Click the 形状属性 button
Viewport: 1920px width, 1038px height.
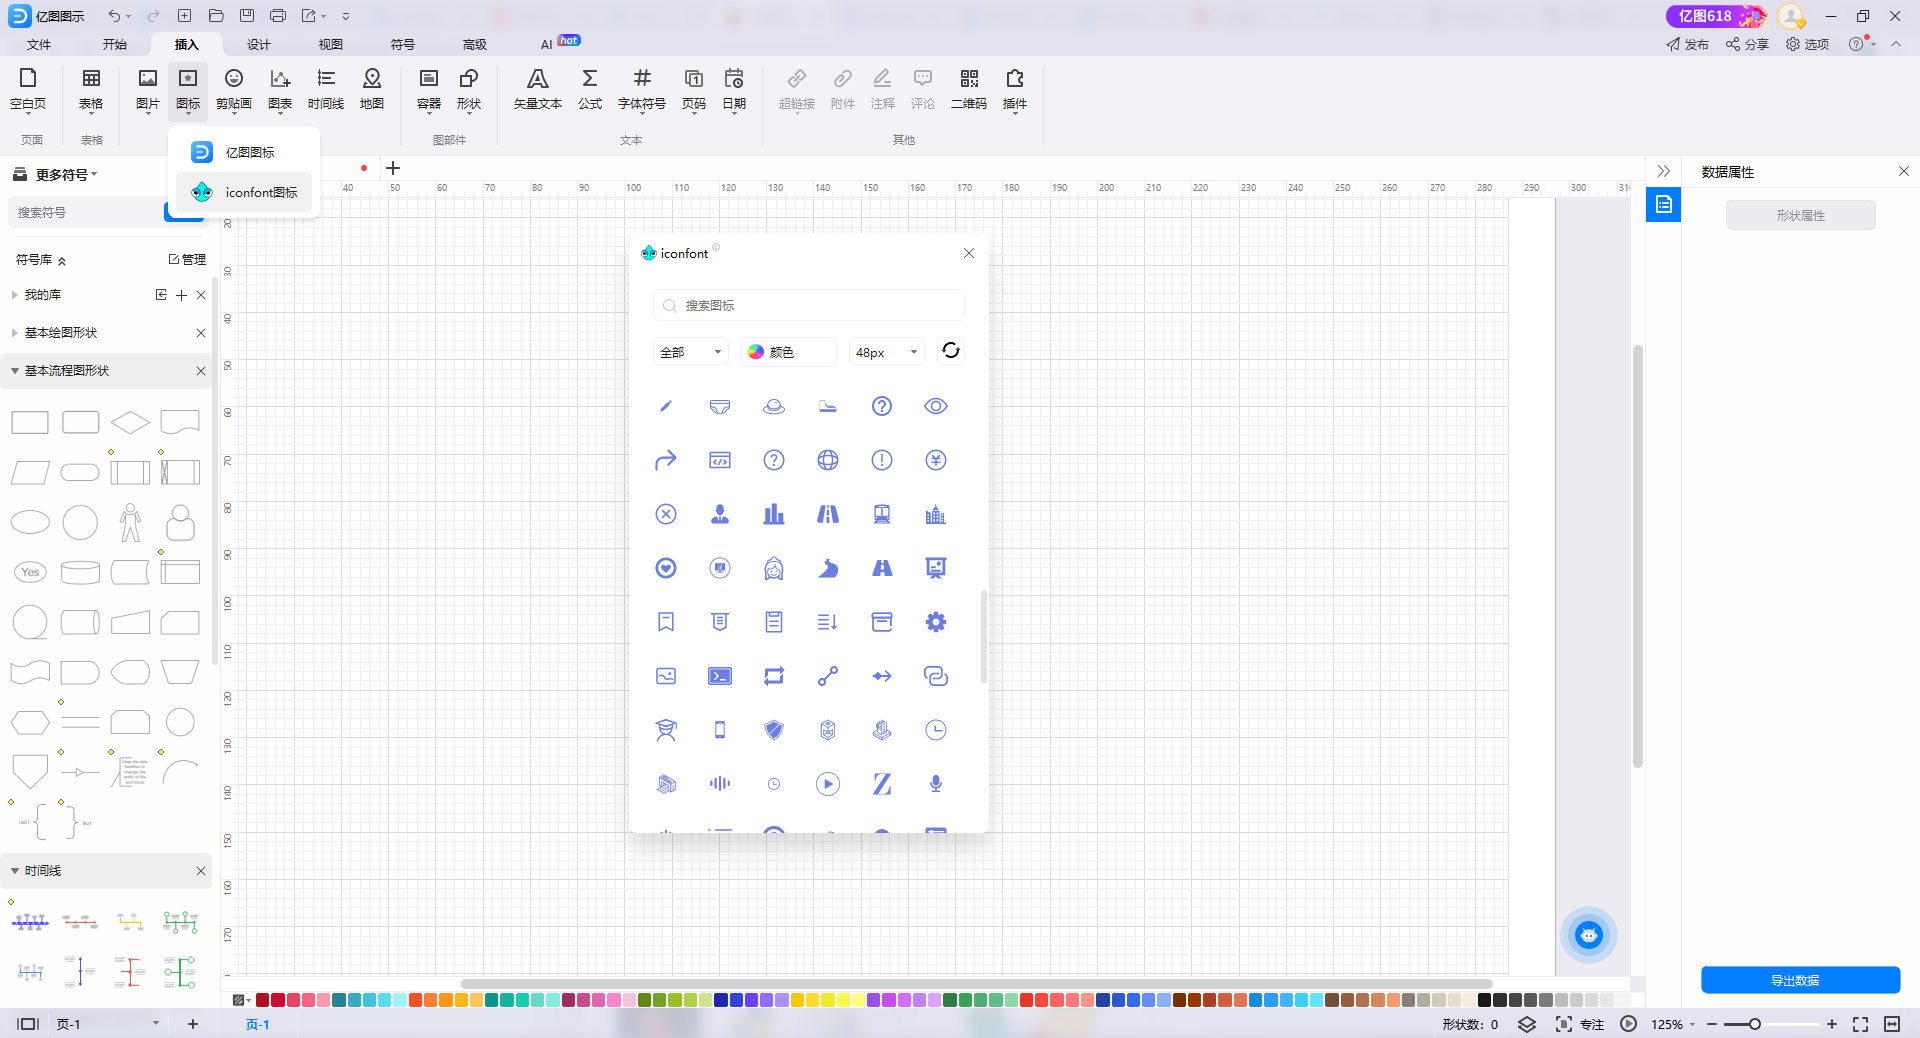pyautogui.click(x=1800, y=215)
